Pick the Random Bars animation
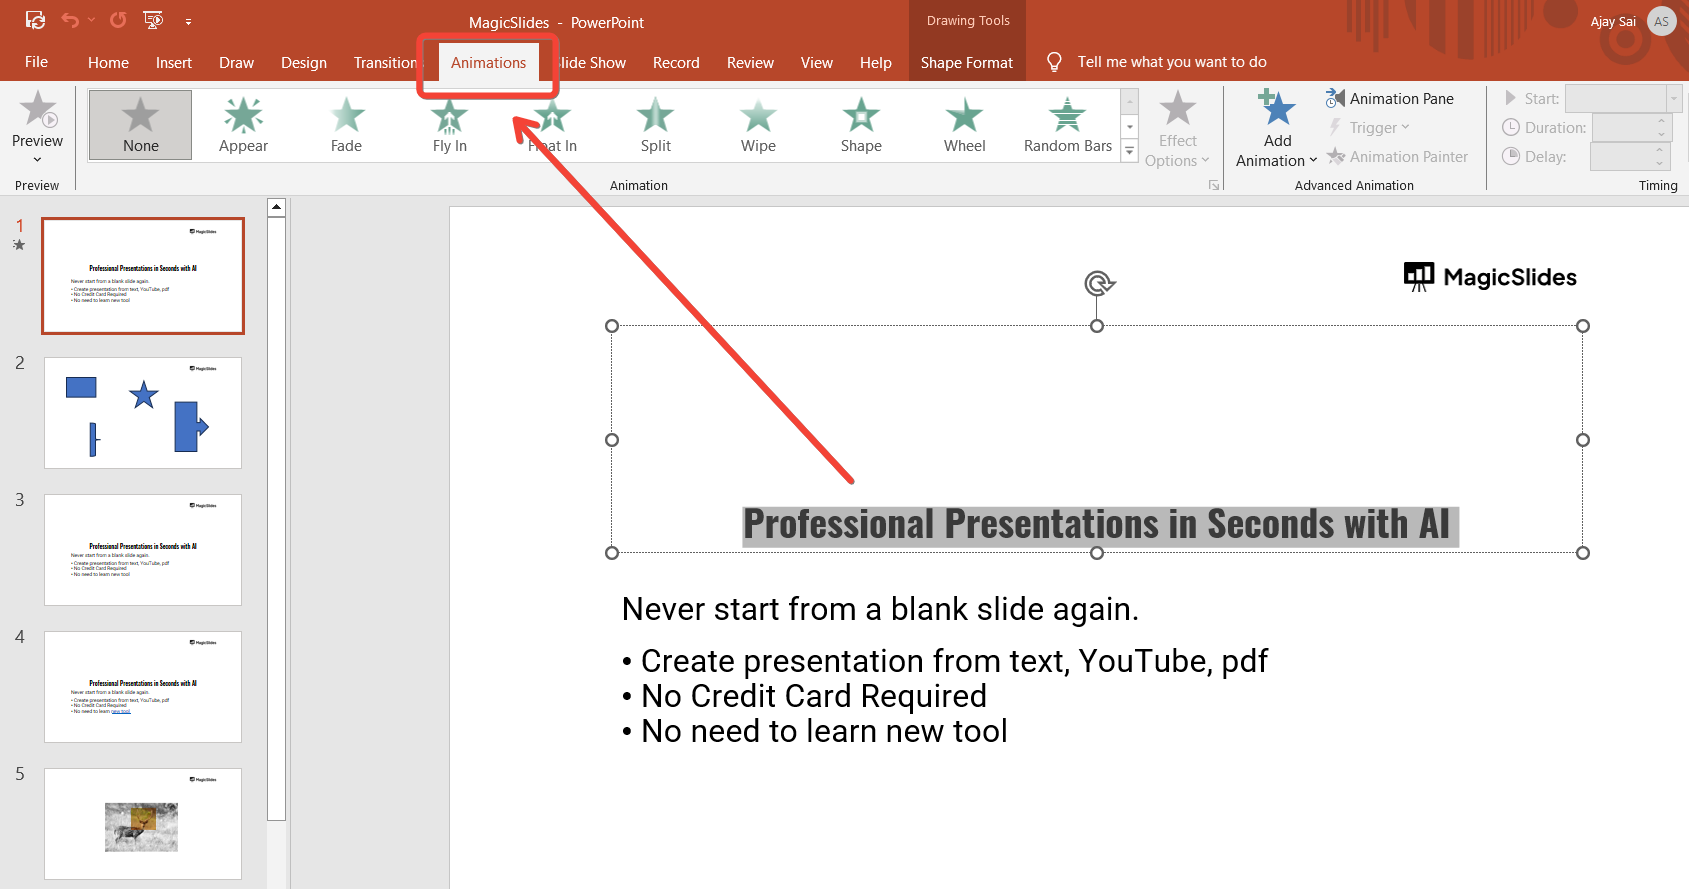The width and height of the screenshot is (1689, 889). [1067, 125]
